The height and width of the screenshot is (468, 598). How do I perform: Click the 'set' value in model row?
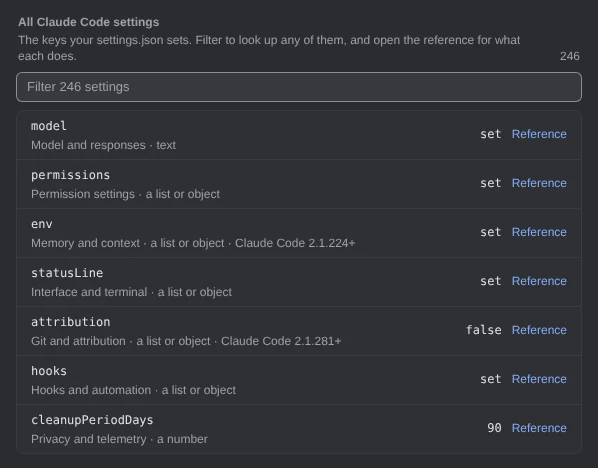pyautogui.click(x=490, y=134)
